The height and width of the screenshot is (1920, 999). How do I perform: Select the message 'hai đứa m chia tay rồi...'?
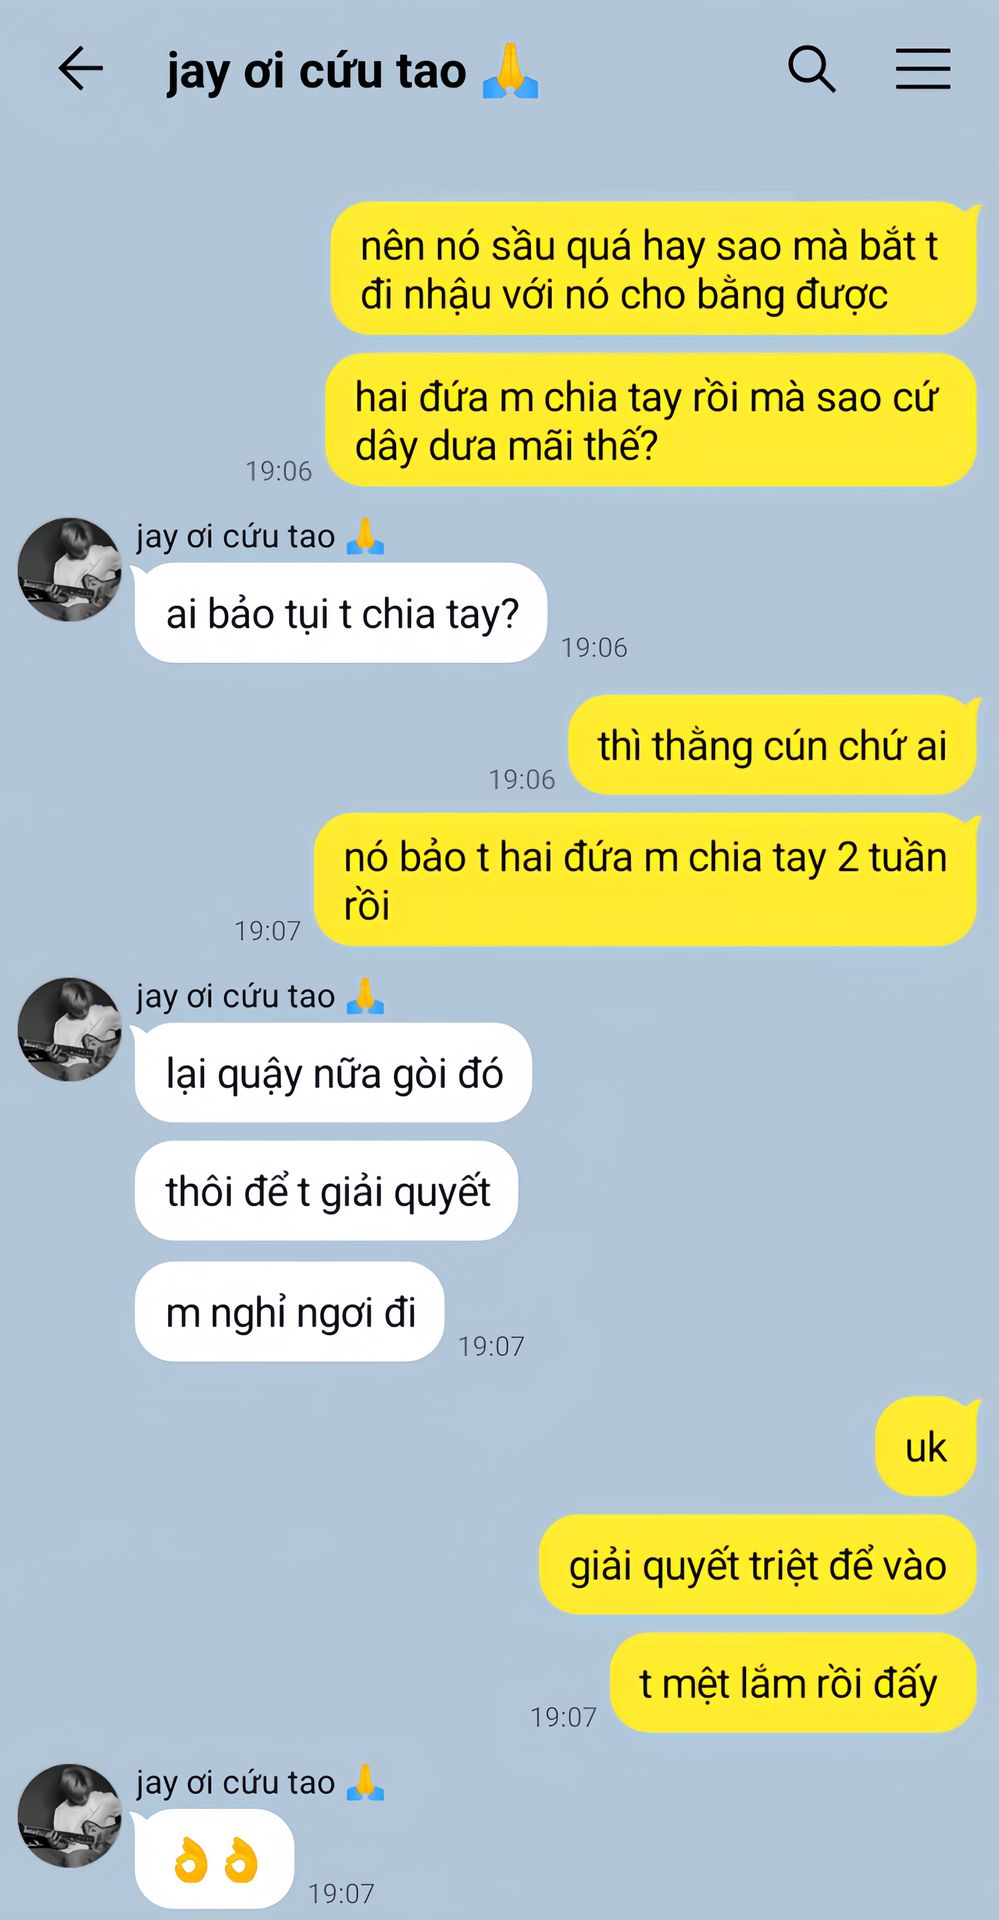click(651, 420)
